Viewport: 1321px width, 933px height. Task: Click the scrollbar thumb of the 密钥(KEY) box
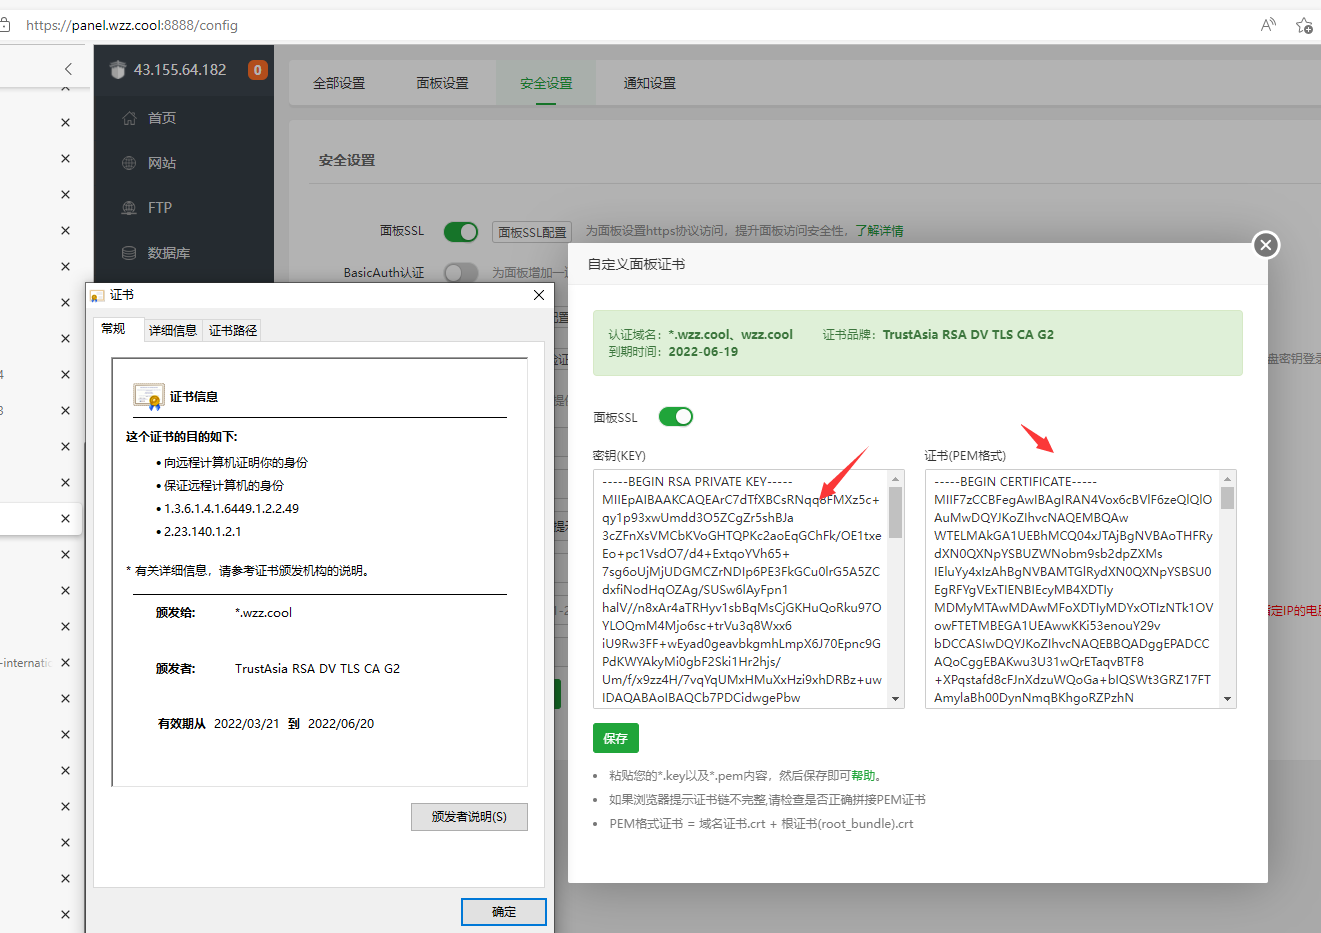[x=896, y=512]
